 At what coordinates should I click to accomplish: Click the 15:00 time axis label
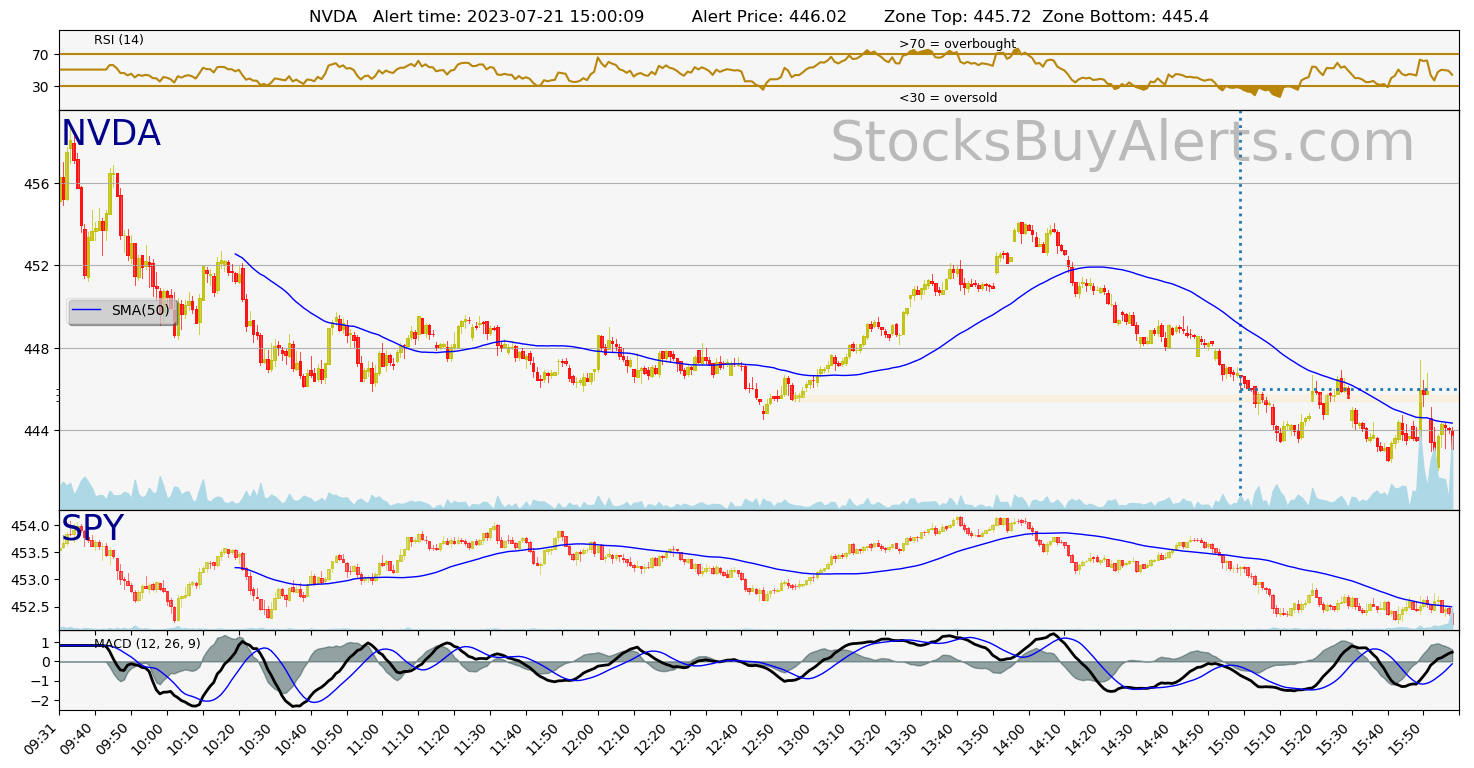pos(1228,737)
